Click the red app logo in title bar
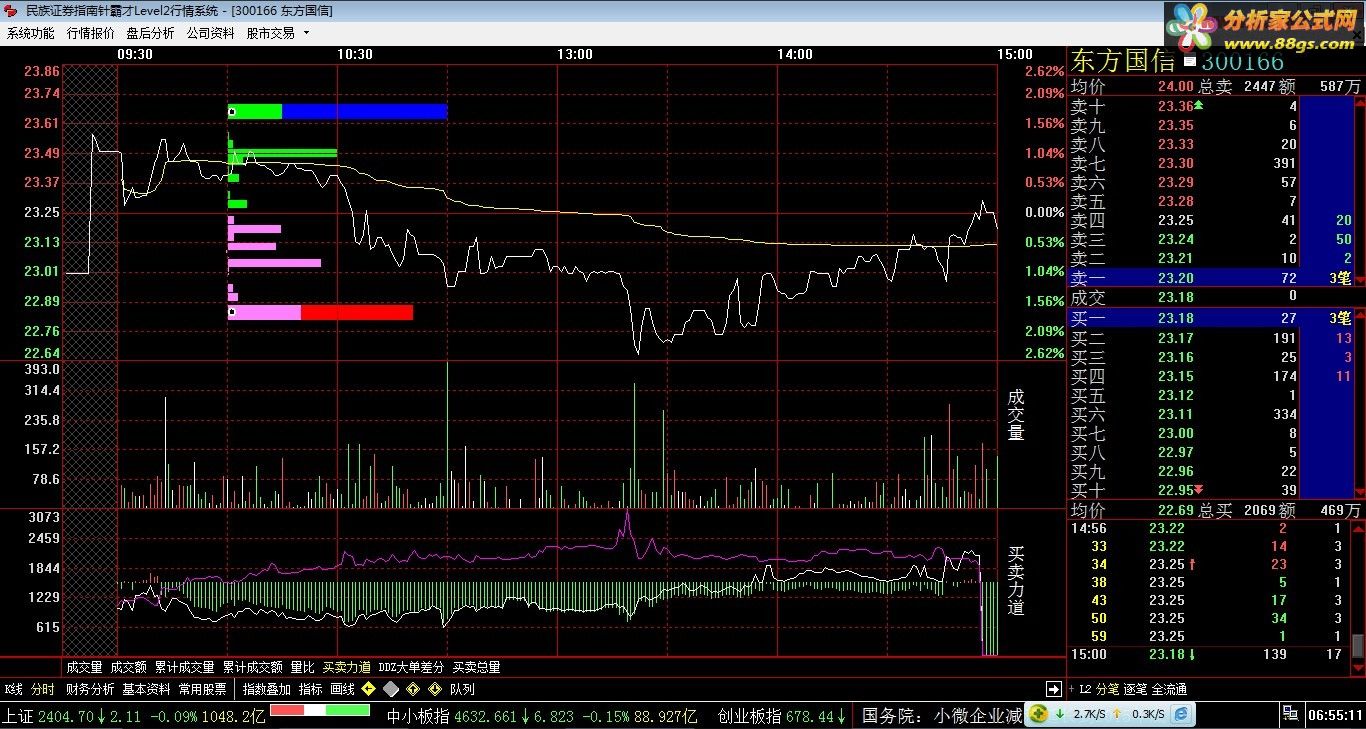1366x729 pixels. tap(12, 10)
